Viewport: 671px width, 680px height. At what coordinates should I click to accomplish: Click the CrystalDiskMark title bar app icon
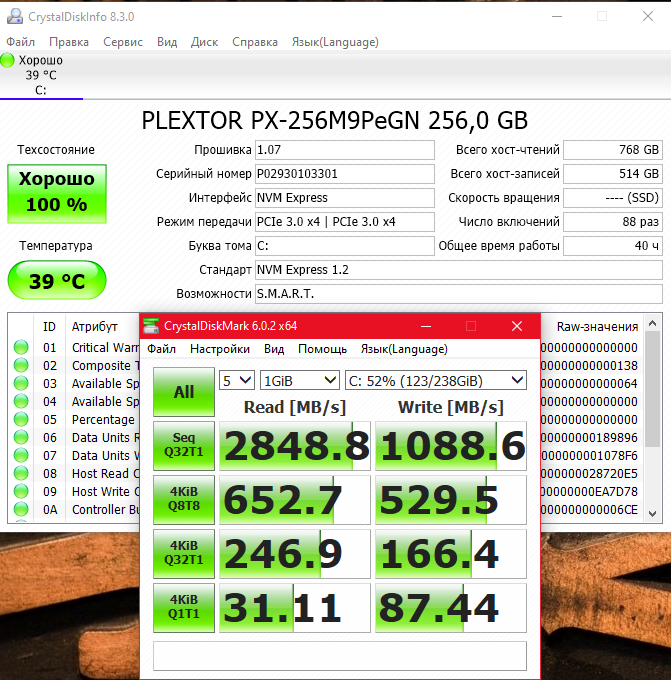click(x=151, y=326)
